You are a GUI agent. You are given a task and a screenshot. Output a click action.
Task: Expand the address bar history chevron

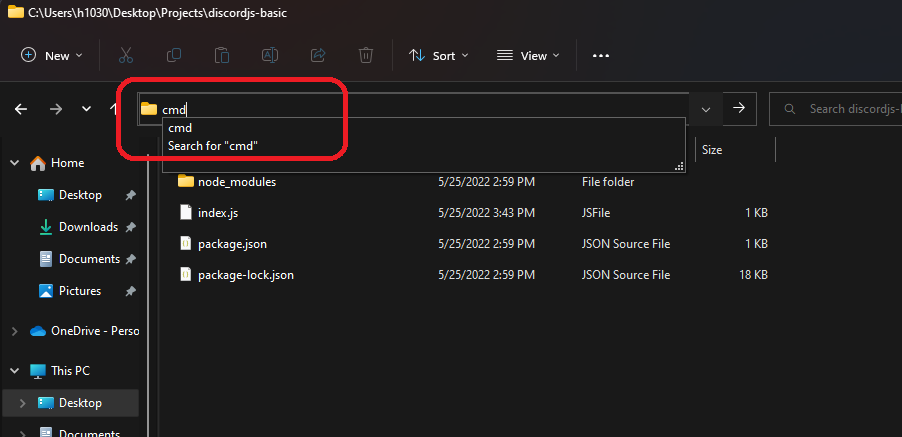706,108
